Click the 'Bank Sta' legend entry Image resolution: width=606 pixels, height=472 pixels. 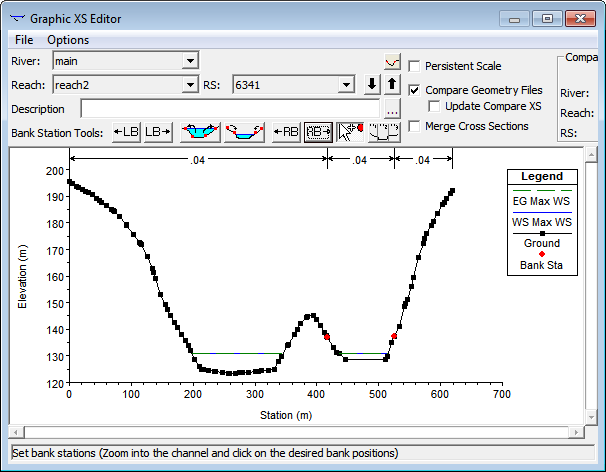coord(541,265)
